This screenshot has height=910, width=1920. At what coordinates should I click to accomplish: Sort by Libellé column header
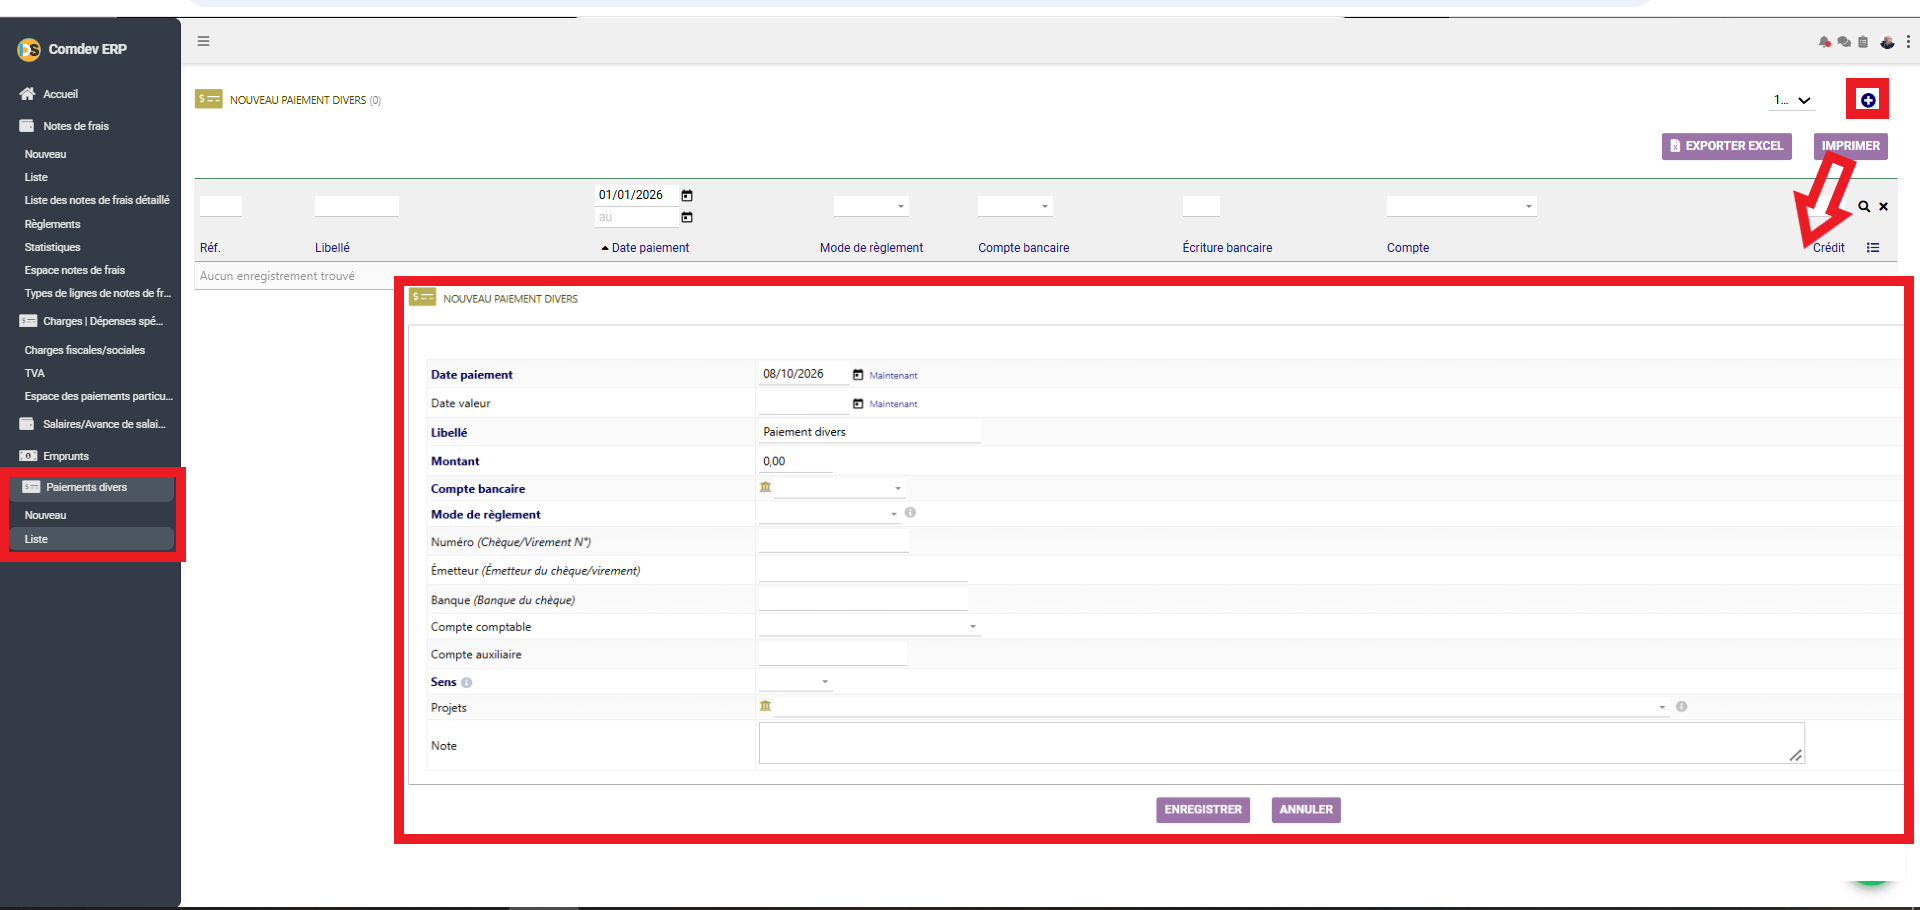tap(332, 248)
